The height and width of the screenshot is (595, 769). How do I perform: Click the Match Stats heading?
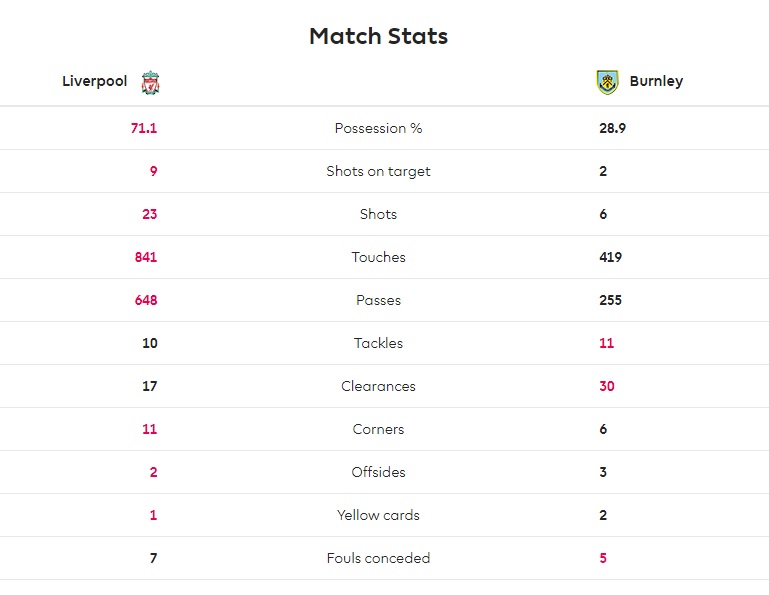[379, 36]
